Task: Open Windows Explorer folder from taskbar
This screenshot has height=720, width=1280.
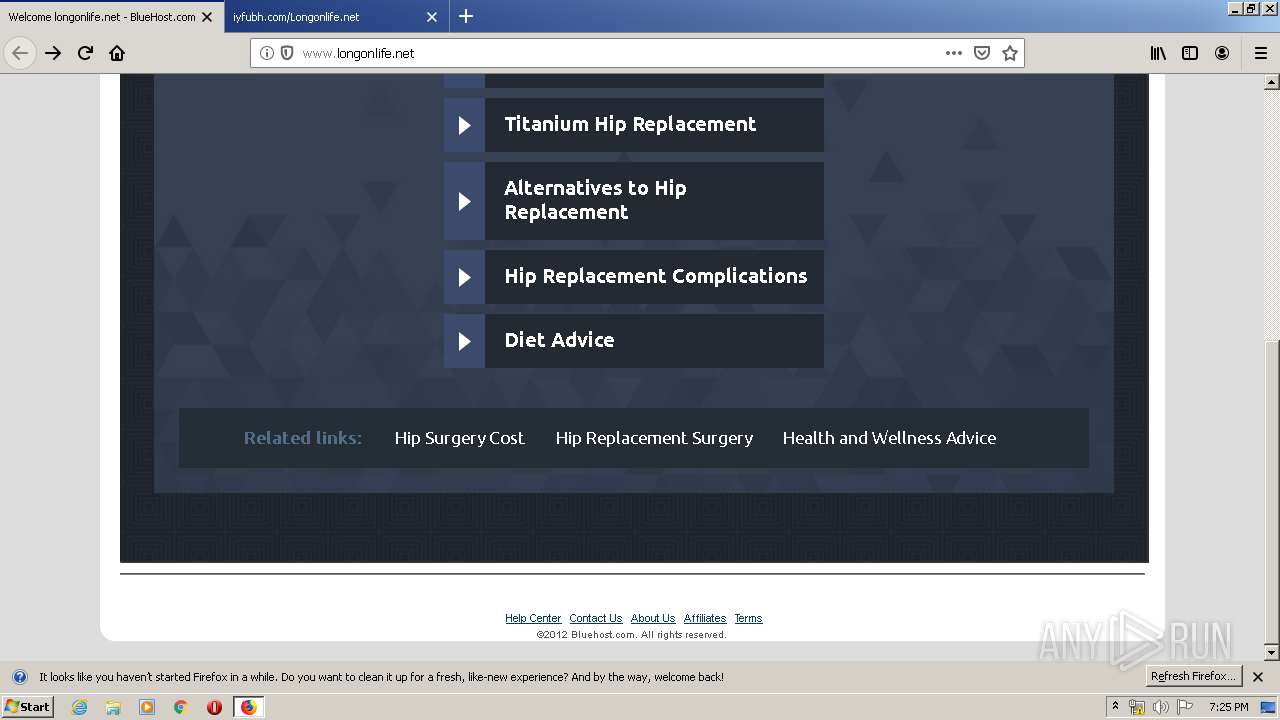Action: pyautogui.click(x=113, y=707)
